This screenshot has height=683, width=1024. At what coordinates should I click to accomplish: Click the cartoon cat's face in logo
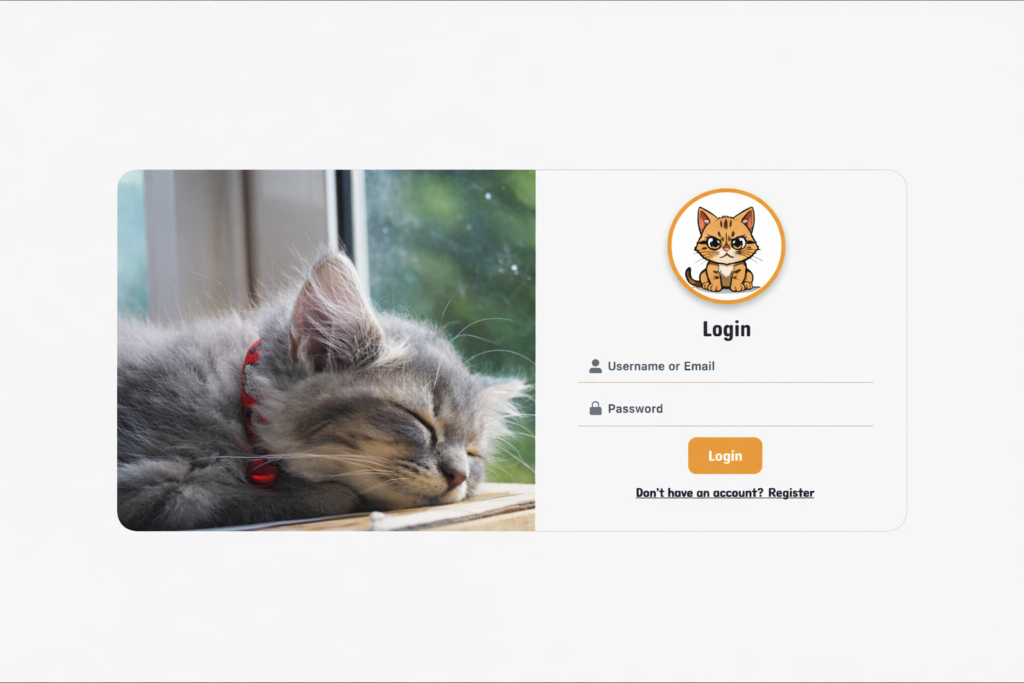tap(726, 242)
